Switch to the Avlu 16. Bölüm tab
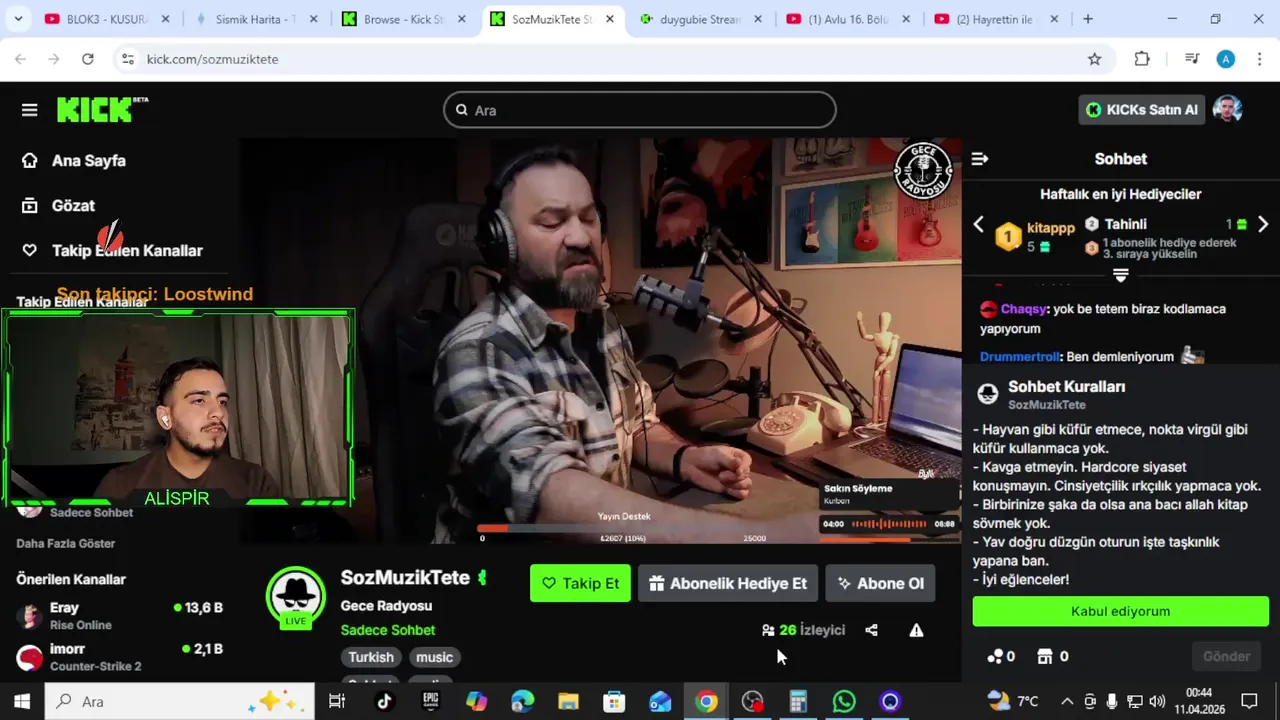The height and width of the screenshot is (720, 1280). coord(848,19)
